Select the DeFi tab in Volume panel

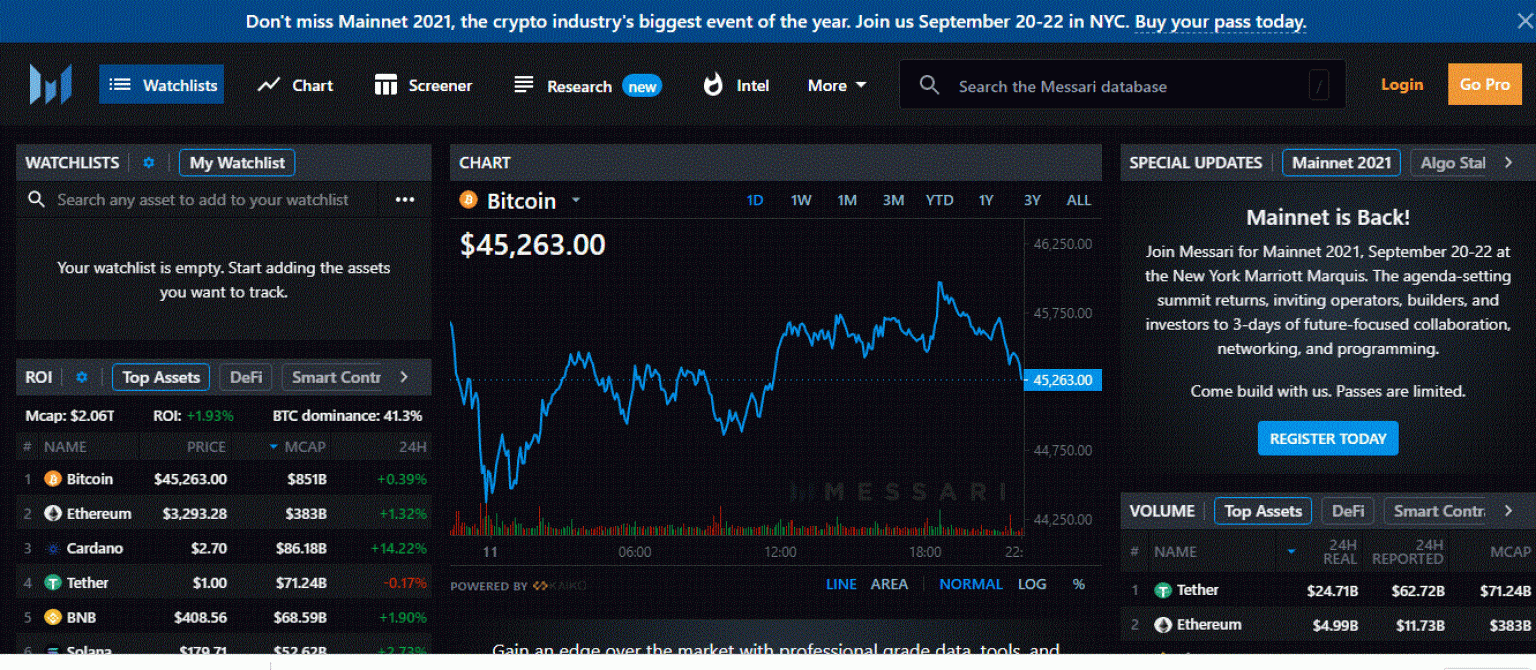(1347, 511)
